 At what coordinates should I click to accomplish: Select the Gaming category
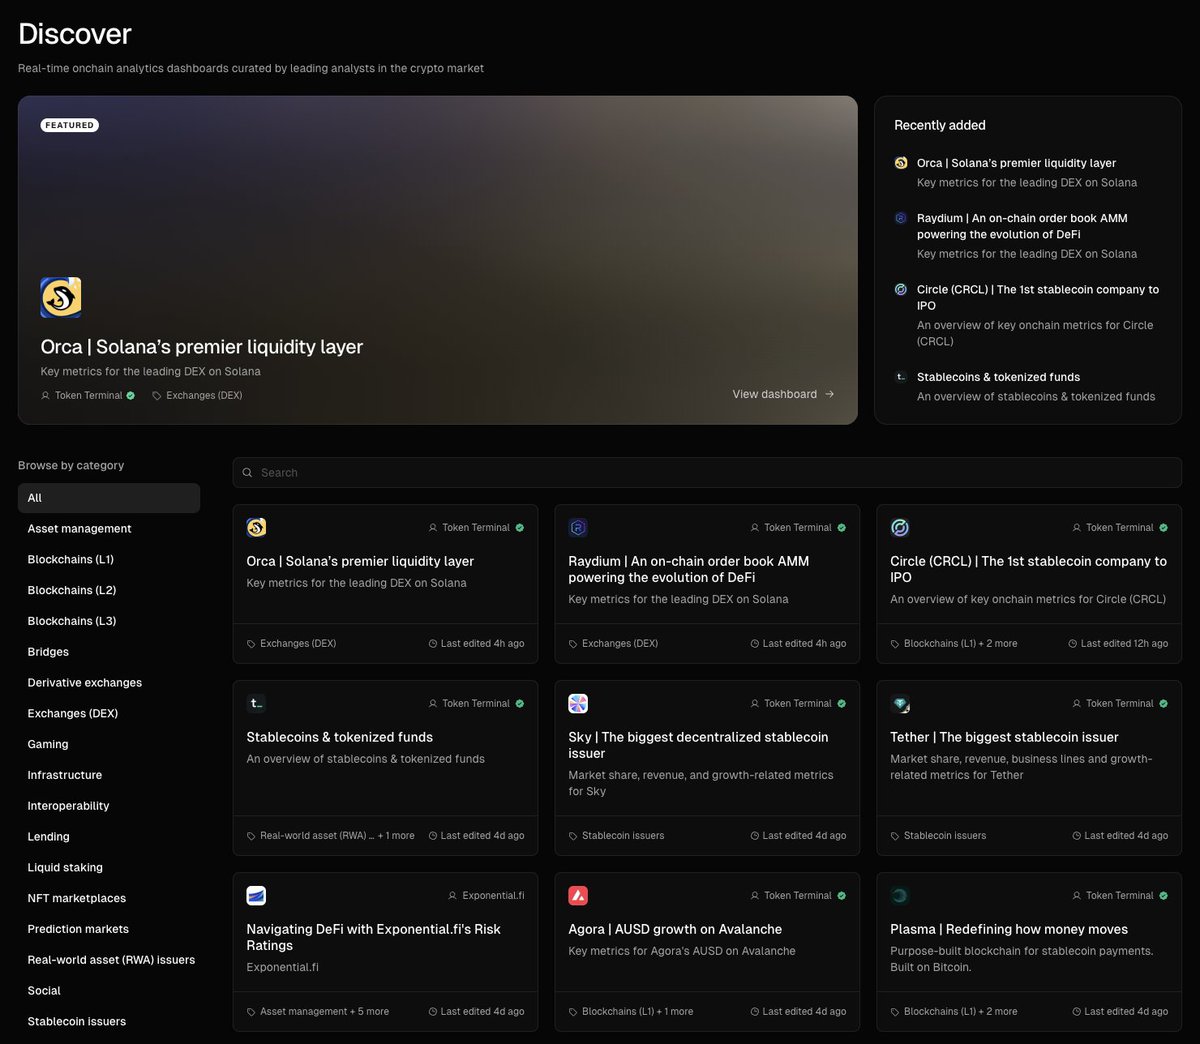tap(109, 744)
